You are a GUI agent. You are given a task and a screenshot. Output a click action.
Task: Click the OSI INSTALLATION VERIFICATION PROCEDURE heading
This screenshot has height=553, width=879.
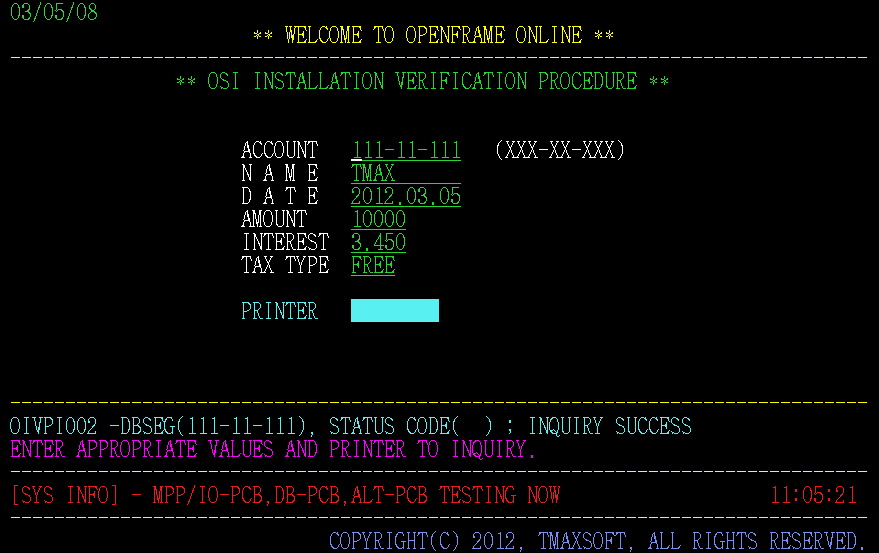(422, 82)
